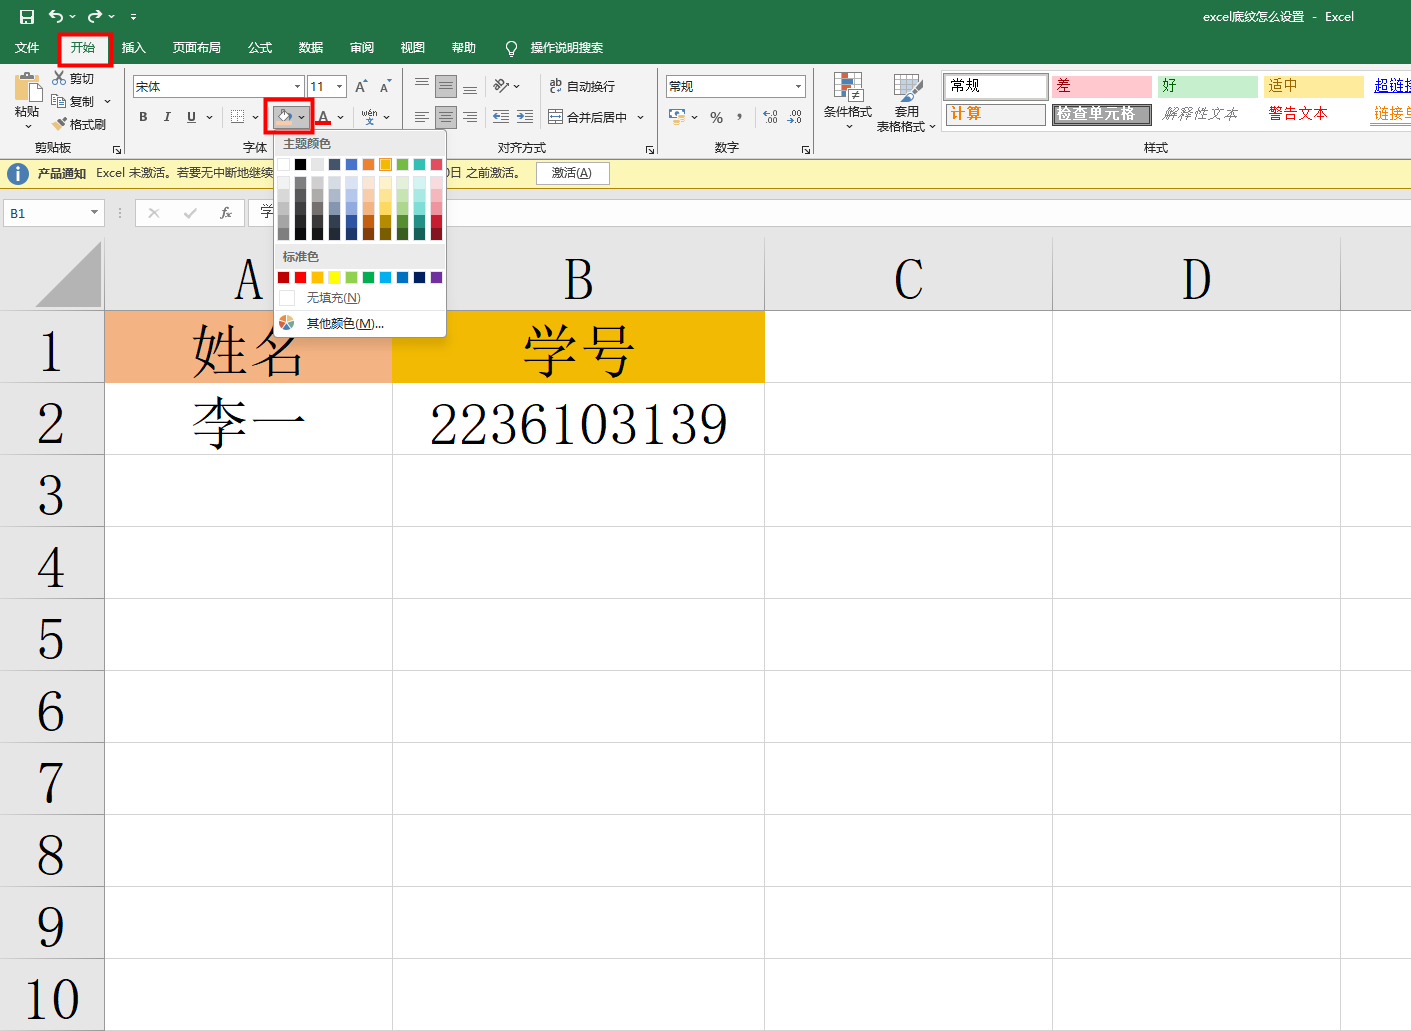Expand the font color dropdown arrow
The width and height of the screenshot is (1411, 1031).
click(x=341, y=118)
